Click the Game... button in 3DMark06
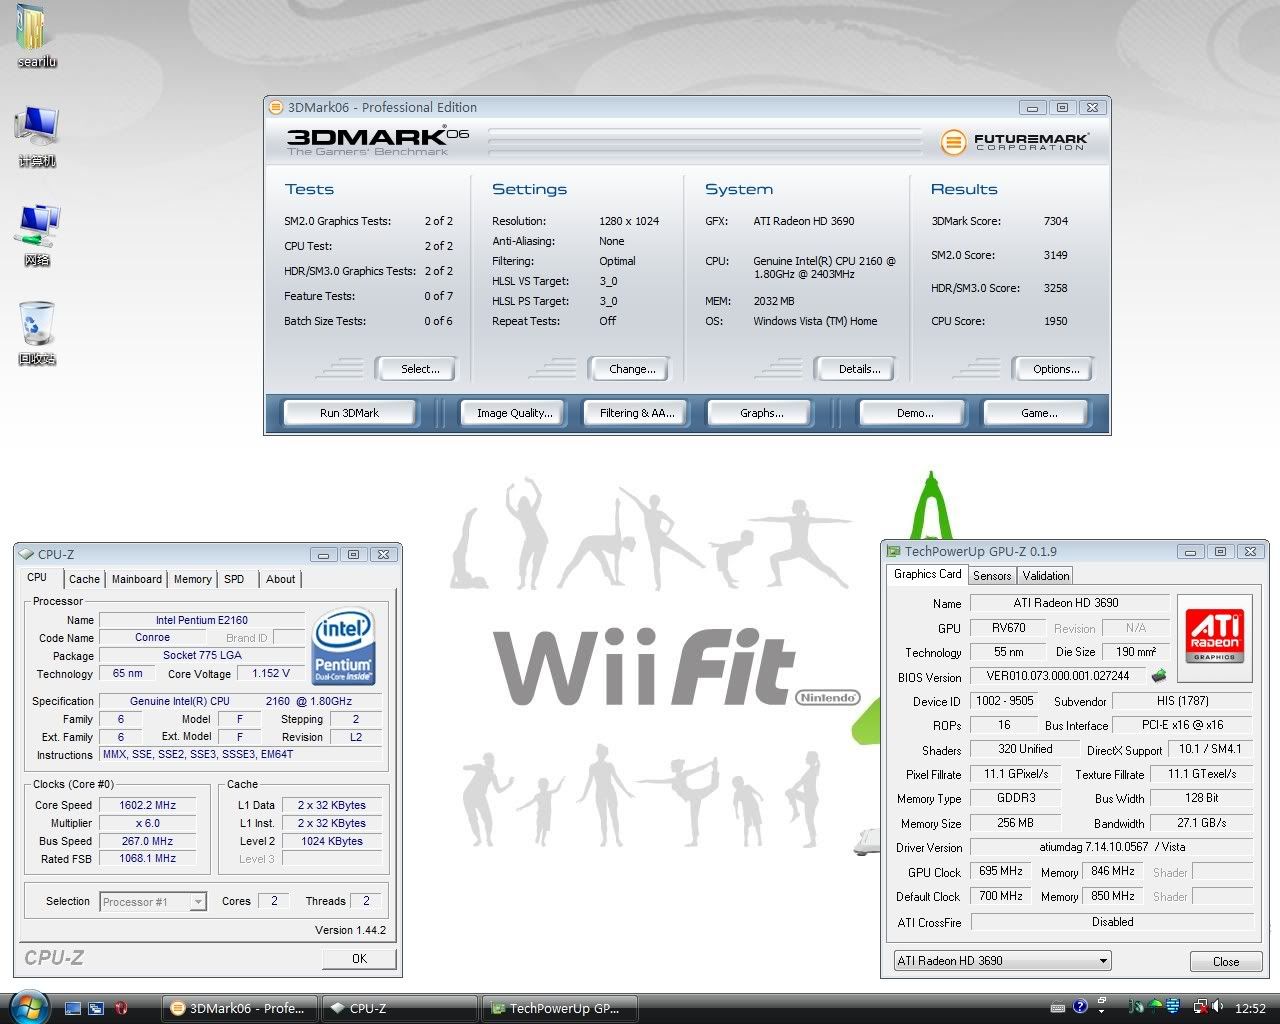The image size is (1280, 1024). click(1038, 413)
